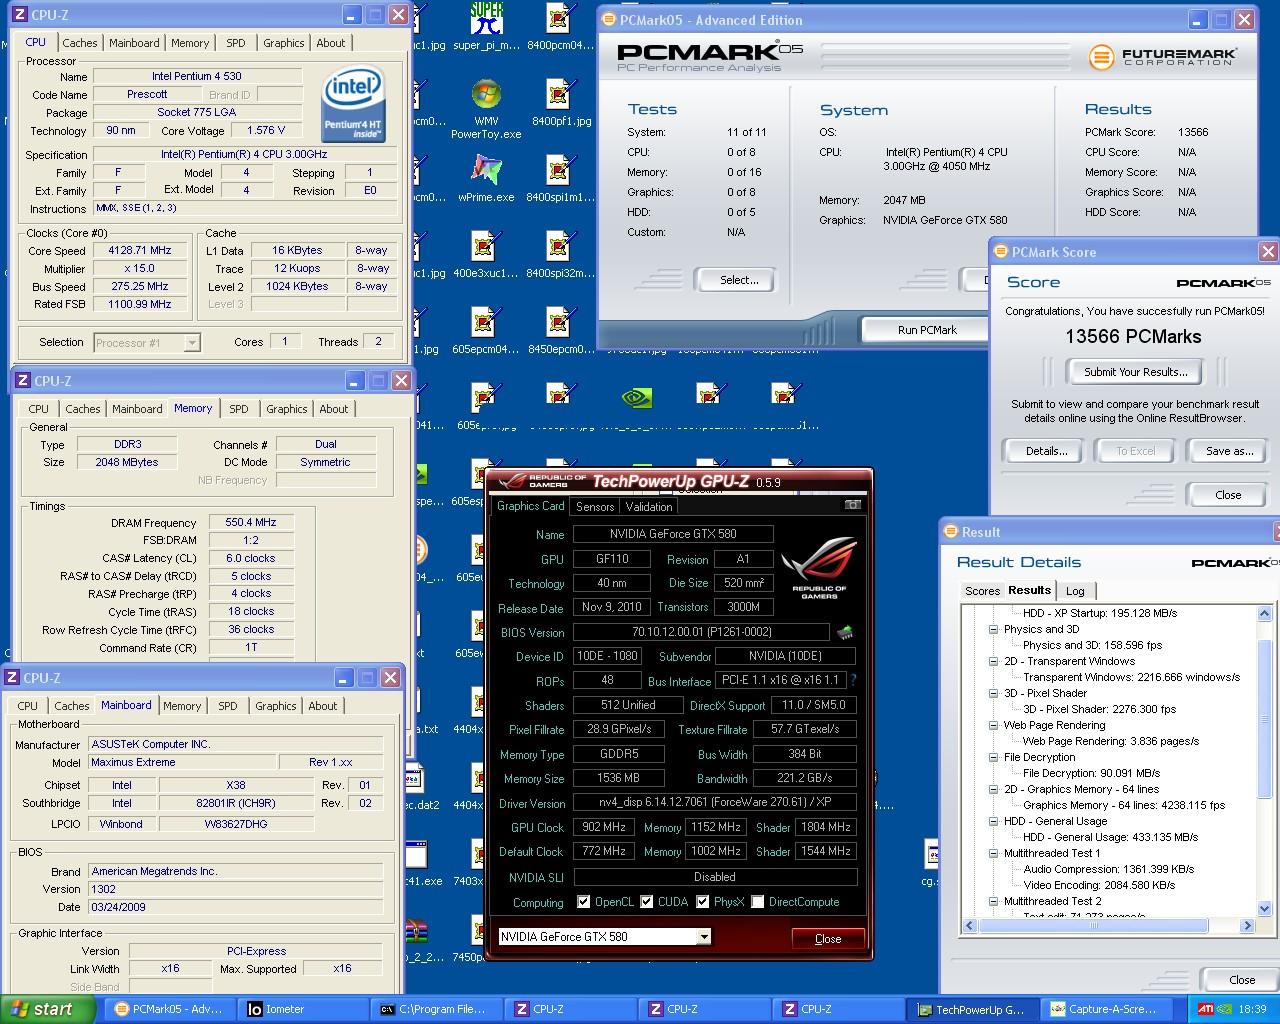Select the 605epcm04 desktop file icon
1280x1024 pixels.
click(486, 331)
